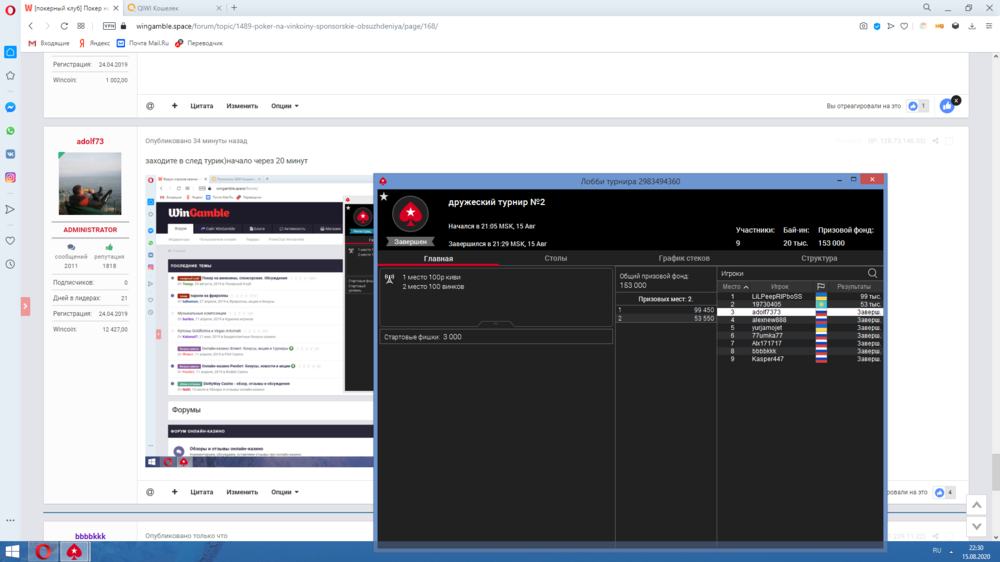The width and height of the screenshot is (1000, 562).
Task: Open WhatsApp from the Opera sidebar
Action: coord(10,131)
